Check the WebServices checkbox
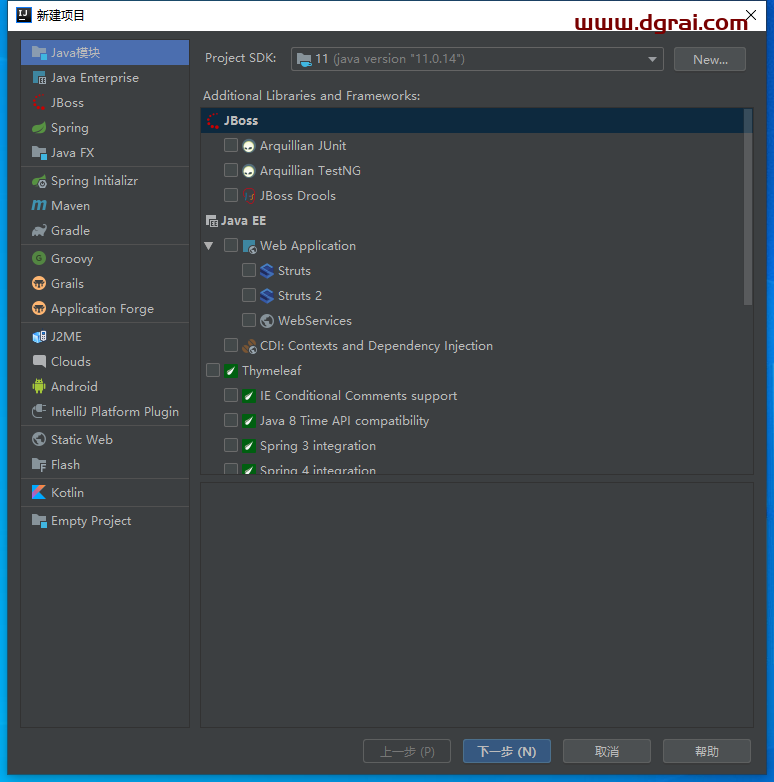The width and height of the screenshot is (774, 782). (x=248, y=320)
